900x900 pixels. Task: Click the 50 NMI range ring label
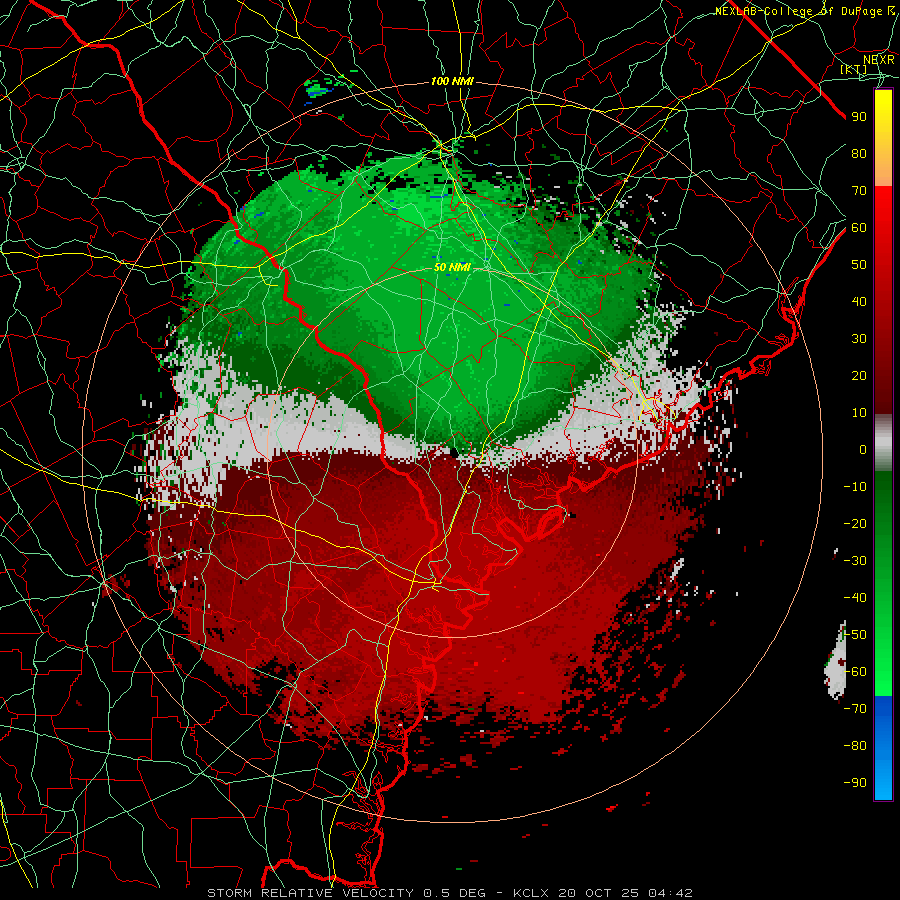tap(452, 267)
